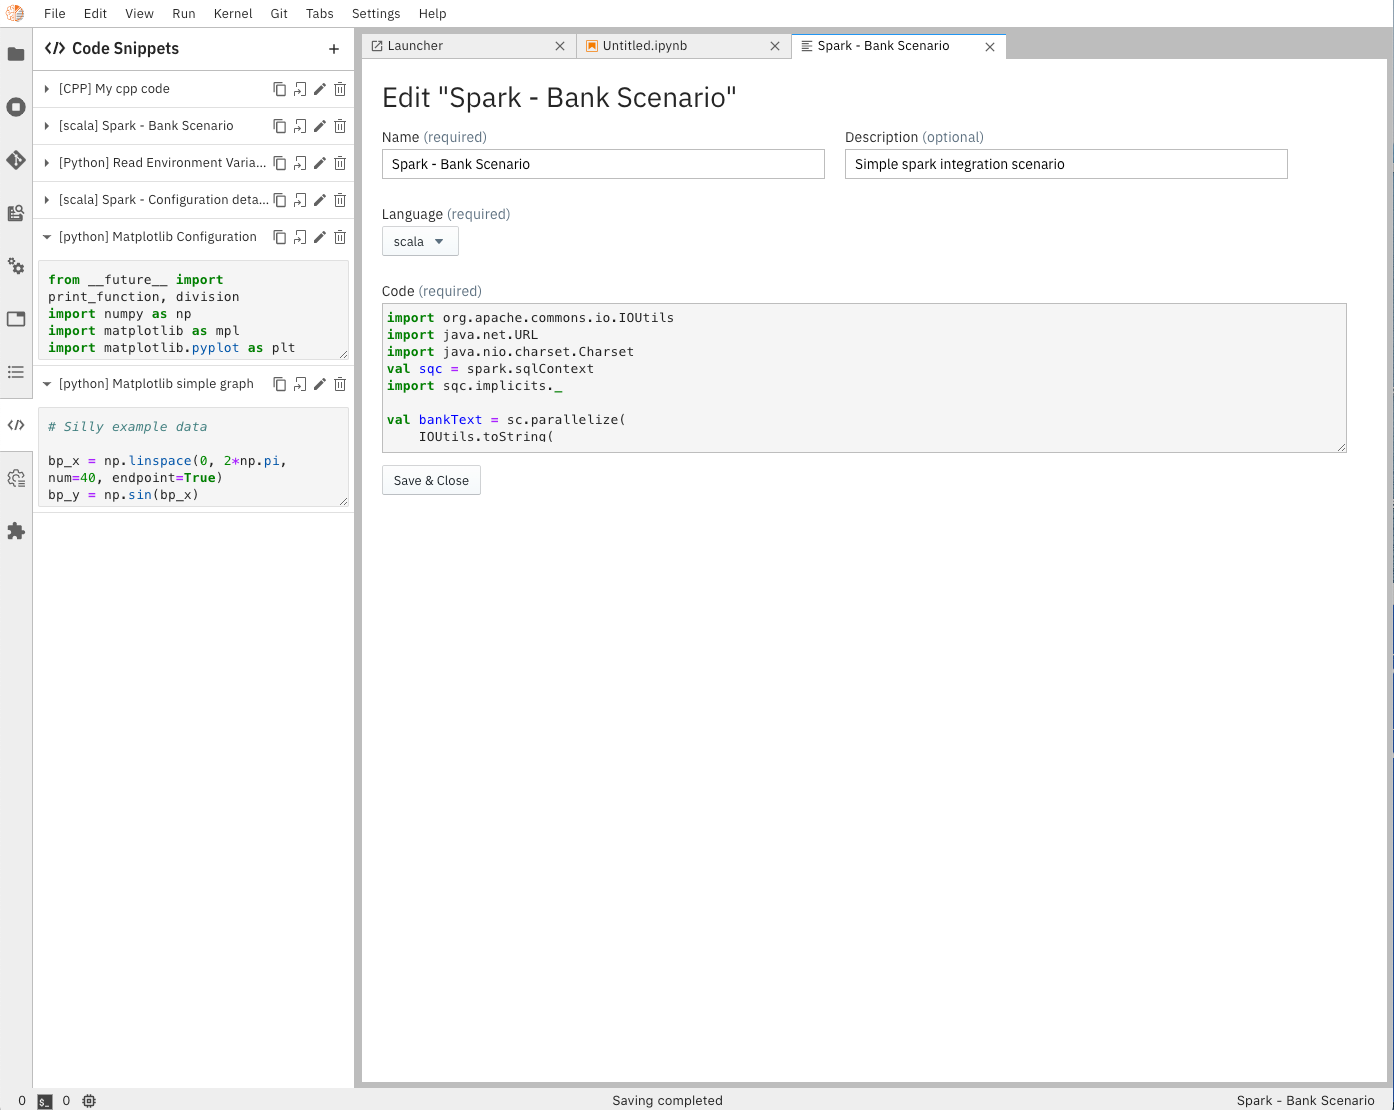Insert the Spark - Bank Scenario snippet

[x=300, y=126]
